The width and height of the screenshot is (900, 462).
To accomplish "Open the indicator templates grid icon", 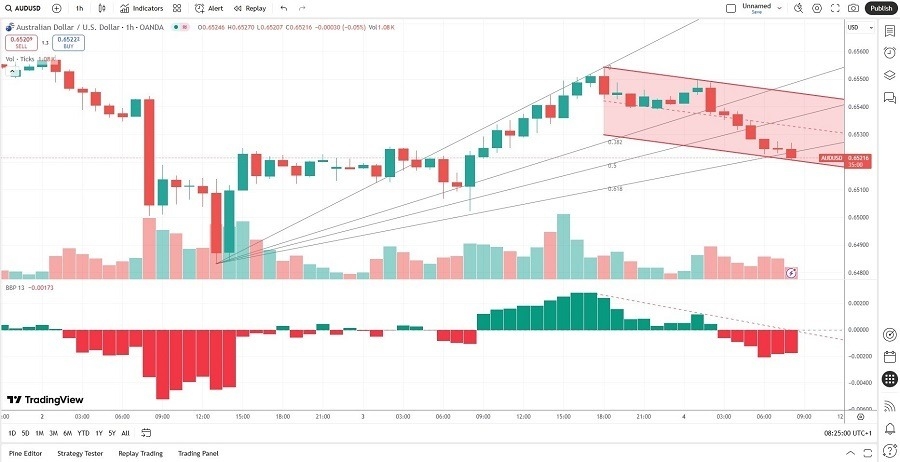I will coord(177,8).
